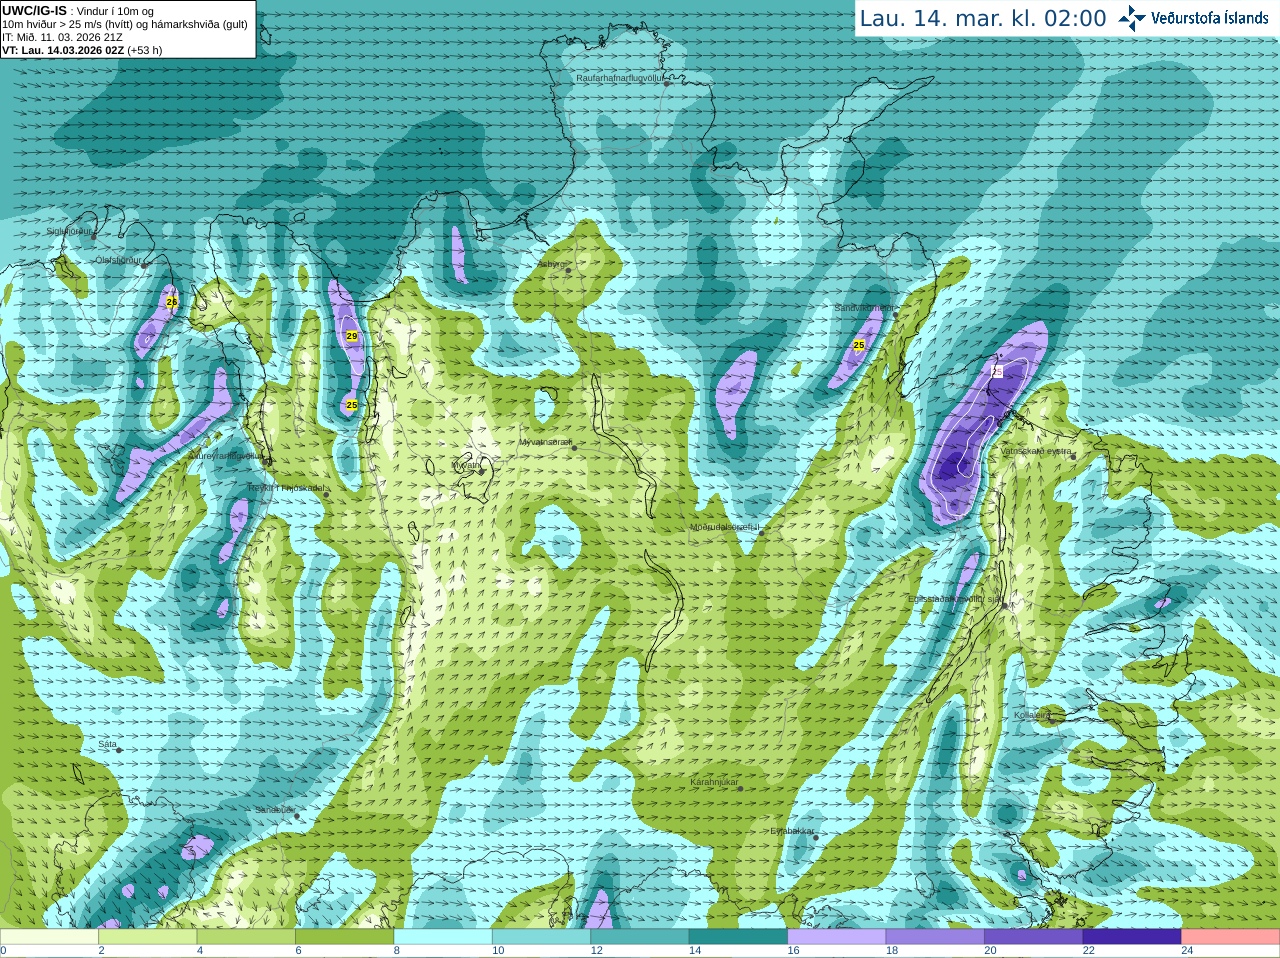
Task: Click the Veðurstofa Íslands name text
Action: 1210,18
